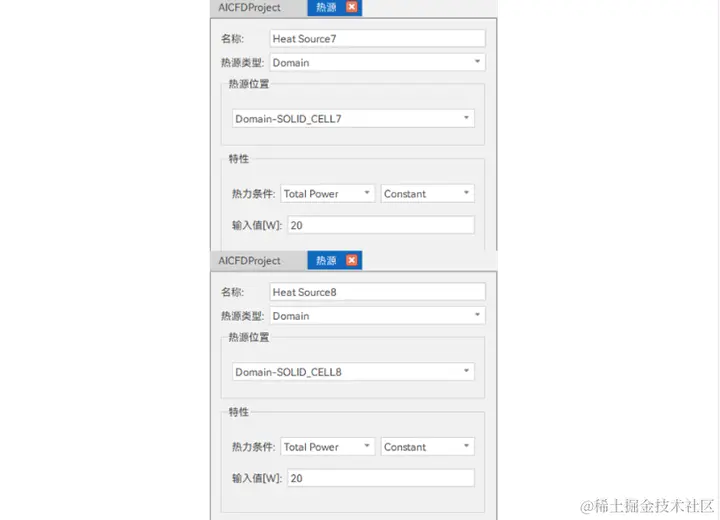The image size is (720, 520).
Task: Edit the name field containing Heat Source8
Action: pyautogui.click(x=377, y=292)
